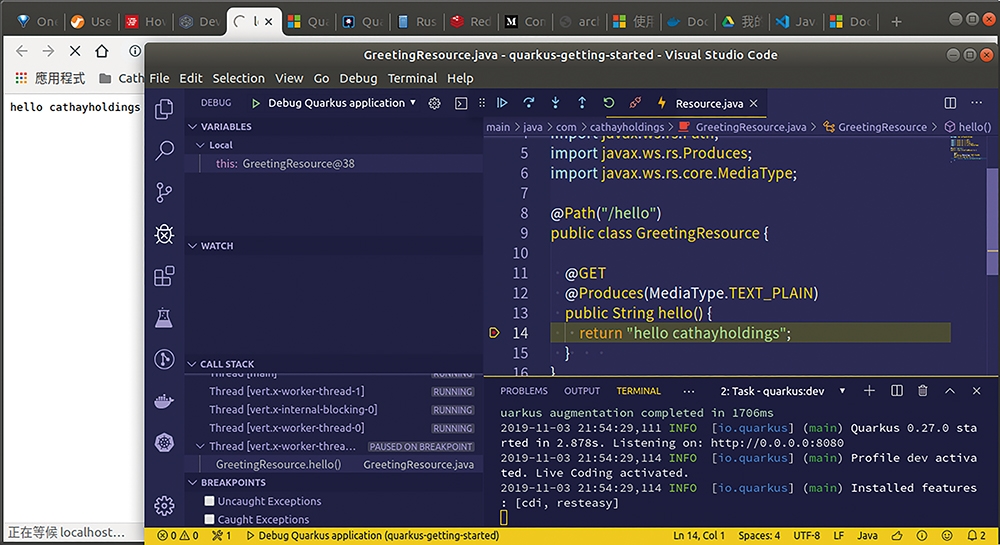This screenshot has height=545, width=1000.
Task: Open the Docker whale view
Action: coord(164,401)
